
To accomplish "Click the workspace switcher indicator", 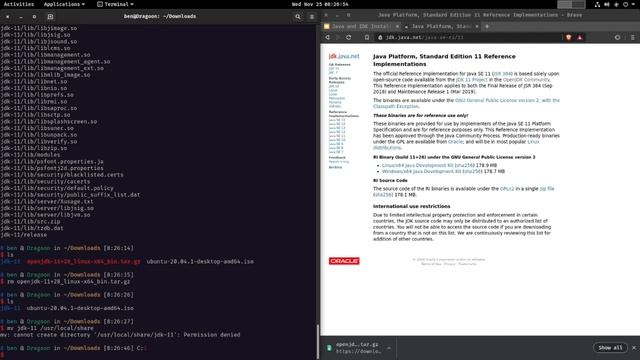I will point(571,4).
